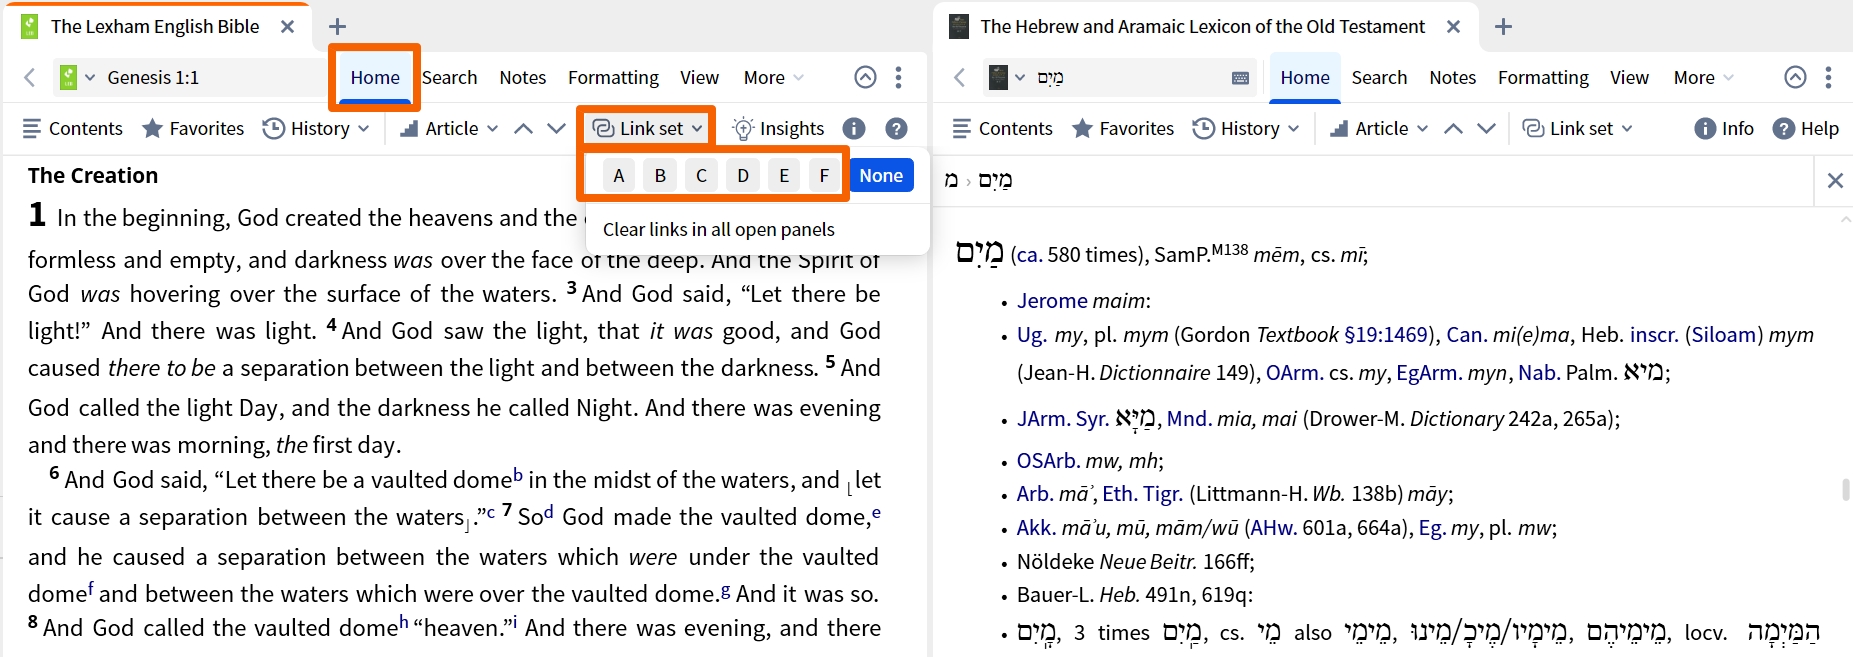Open resource dropdown chevron next to Genesis 1:1

tap(90, 77)
